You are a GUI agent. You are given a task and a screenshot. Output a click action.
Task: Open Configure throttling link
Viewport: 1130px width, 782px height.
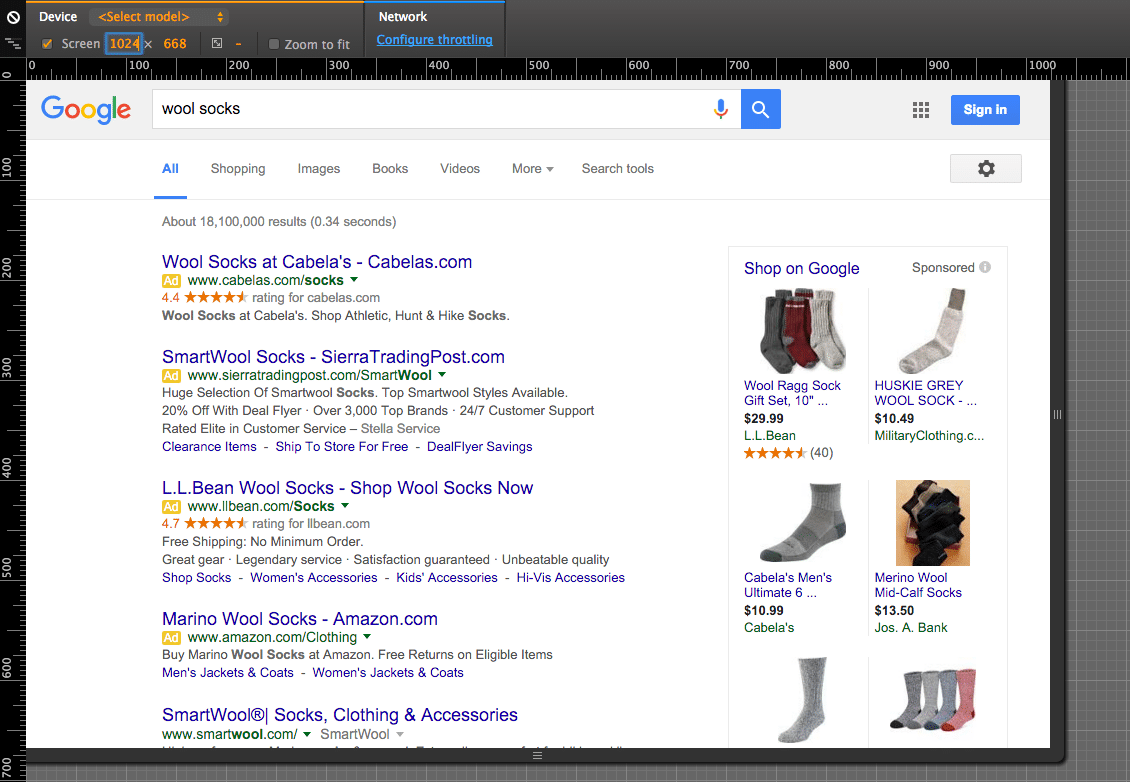[435, 40]
